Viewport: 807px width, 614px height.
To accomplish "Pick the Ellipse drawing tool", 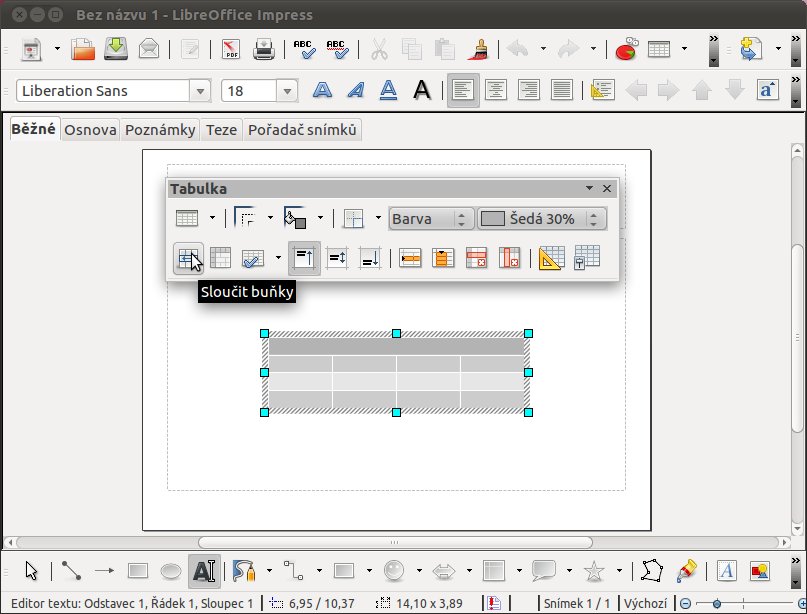I will (x=171, y=571).
